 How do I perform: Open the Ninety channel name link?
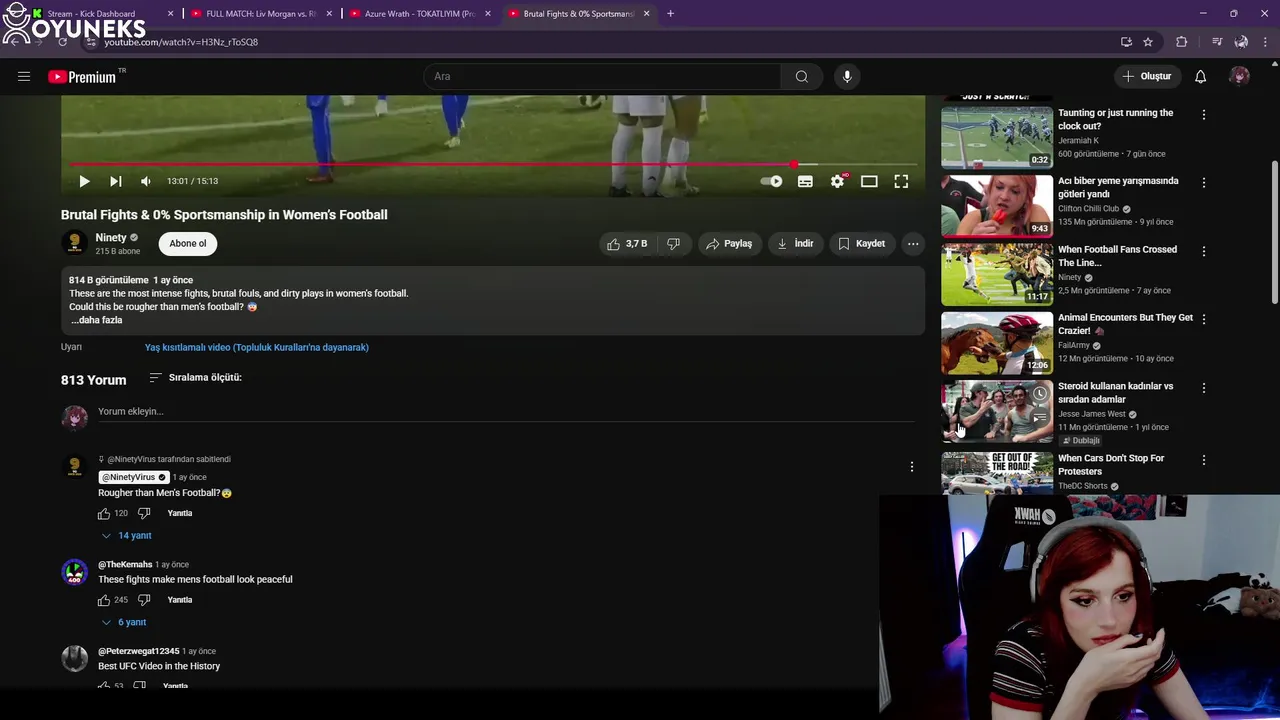[111, 238]
